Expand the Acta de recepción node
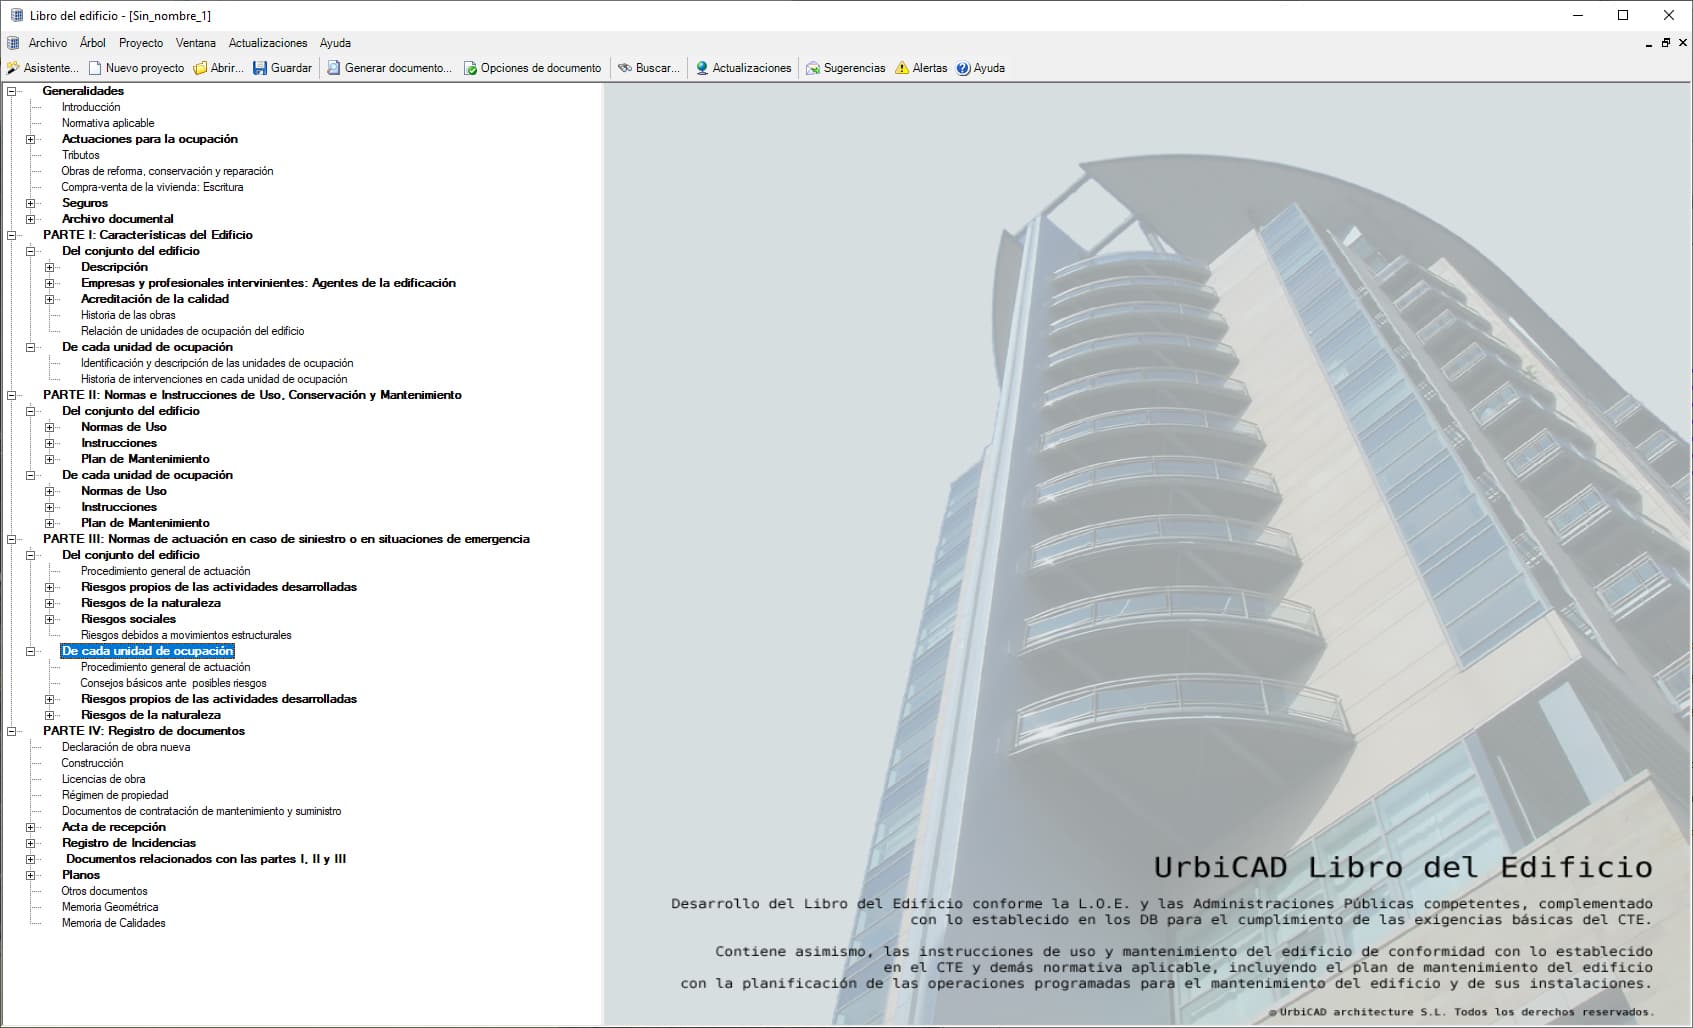The height and width of the screenshot is (1028, 1693). coord(31,827)
